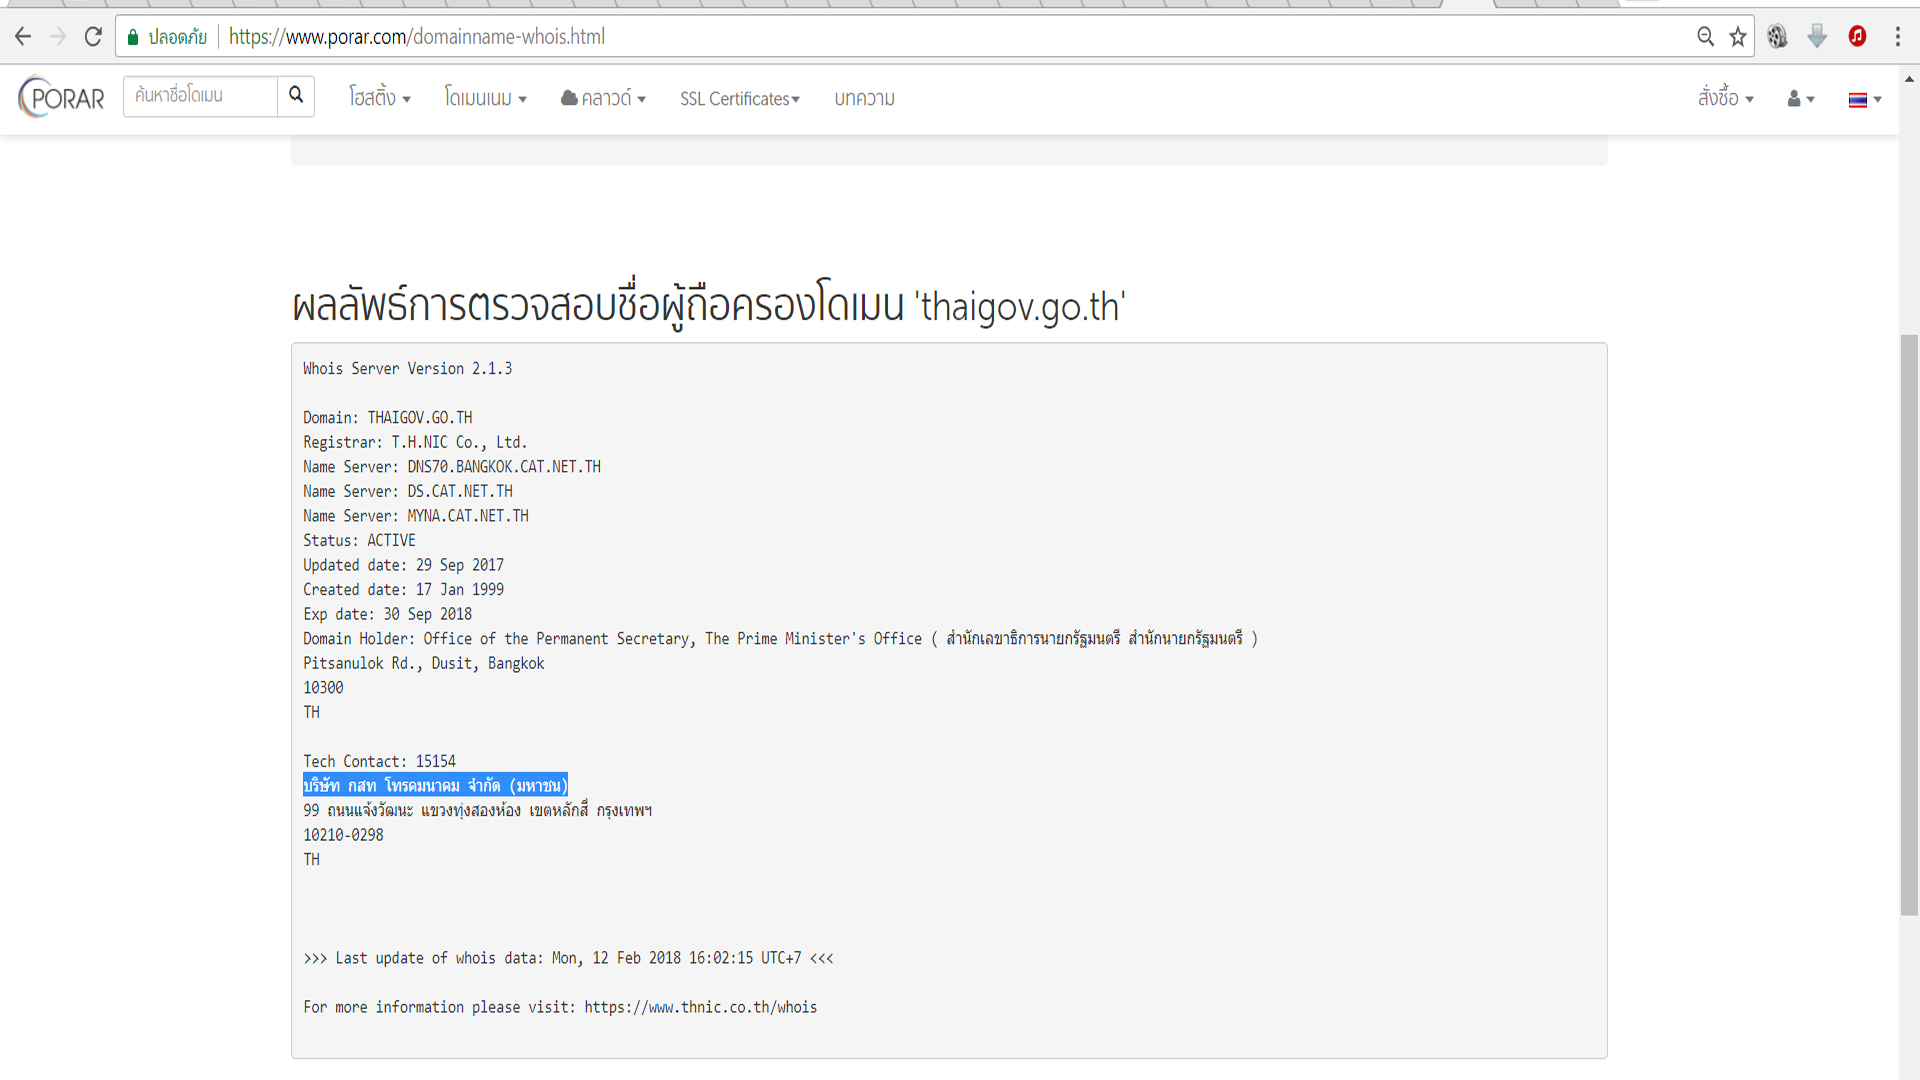Open the Thai flag language selector
Viewport: 1920px width, 1080px height.
pyautogui.click(x=1864, y=99)
